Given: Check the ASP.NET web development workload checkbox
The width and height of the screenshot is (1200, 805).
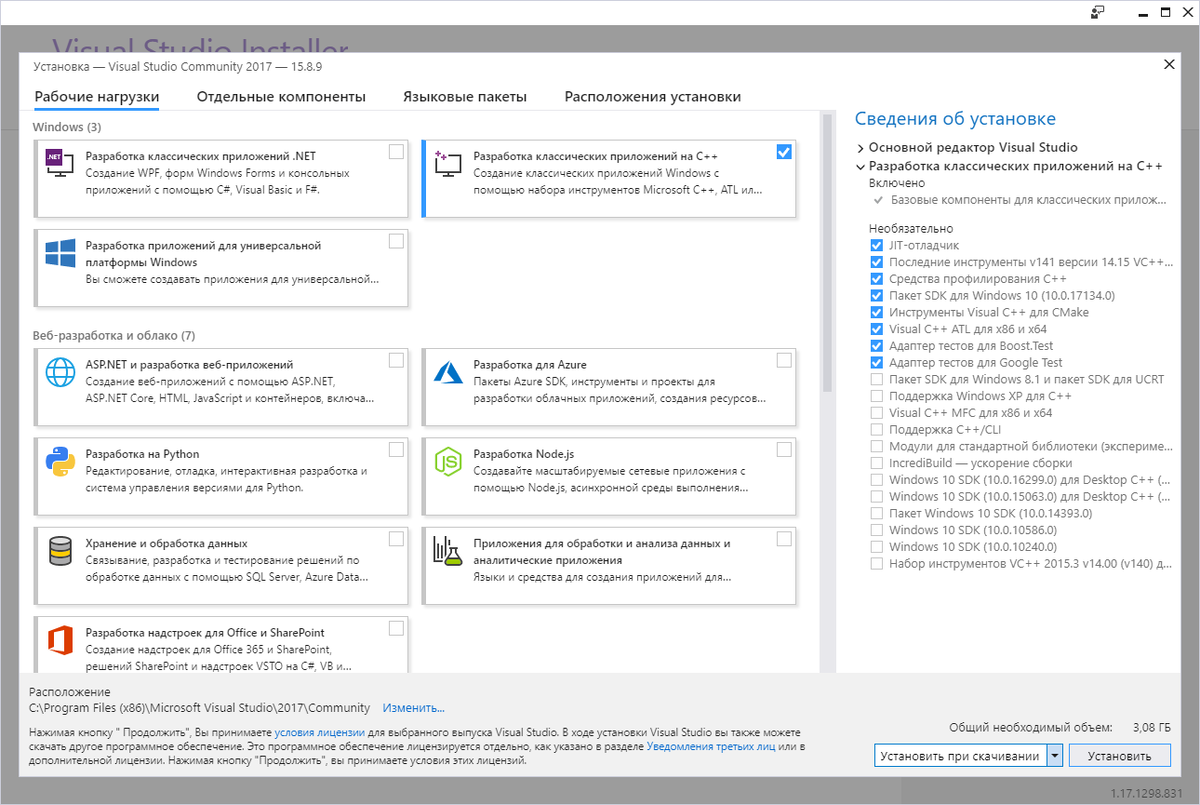Looking at the screenshot, I should 396,360.
